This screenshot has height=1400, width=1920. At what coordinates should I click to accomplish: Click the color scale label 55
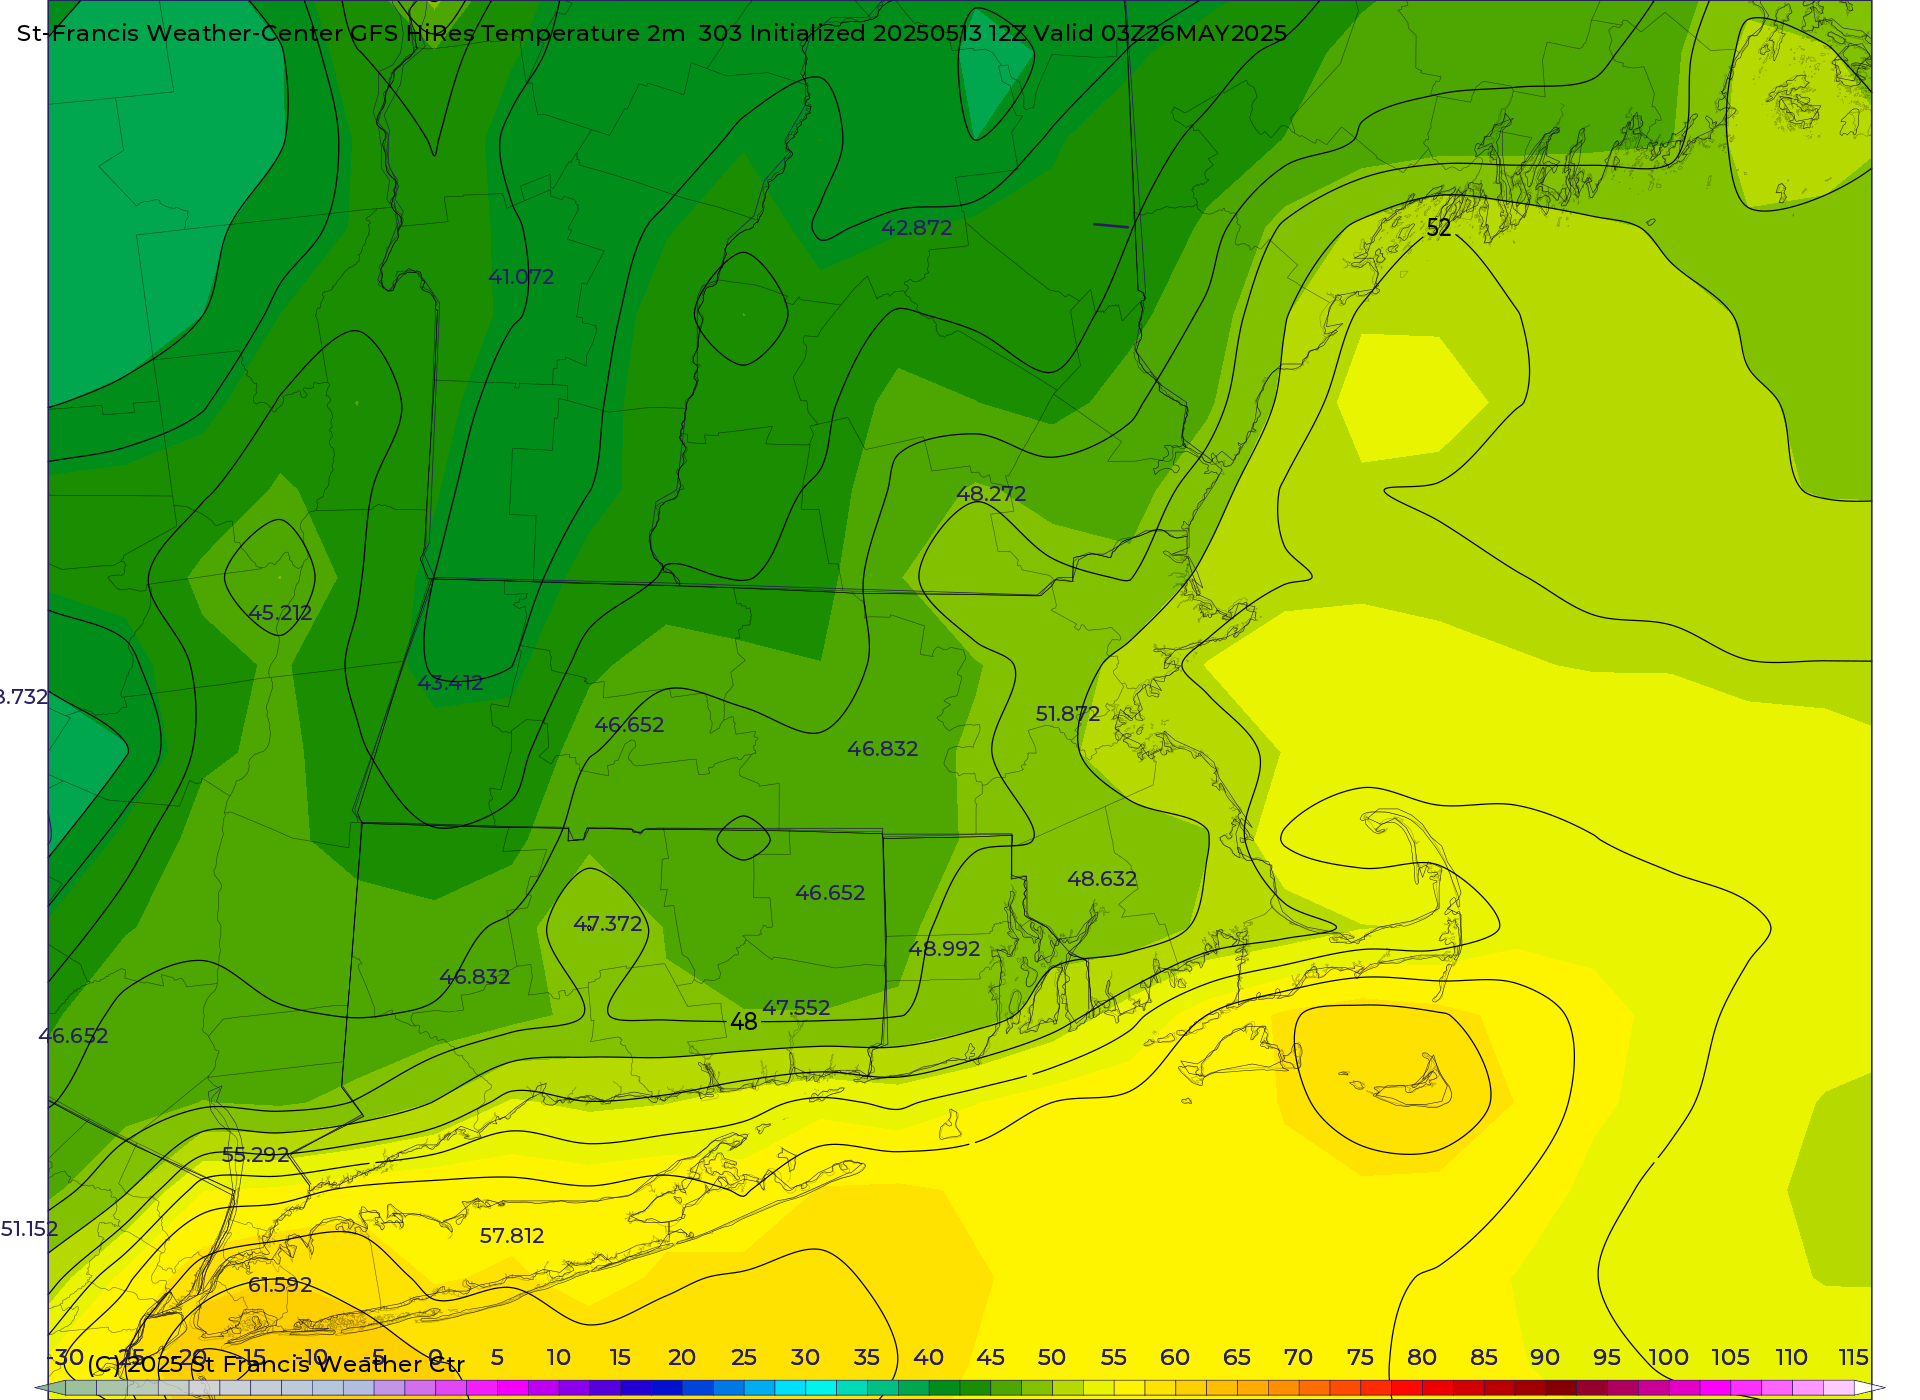[x=1114, y=1357]
